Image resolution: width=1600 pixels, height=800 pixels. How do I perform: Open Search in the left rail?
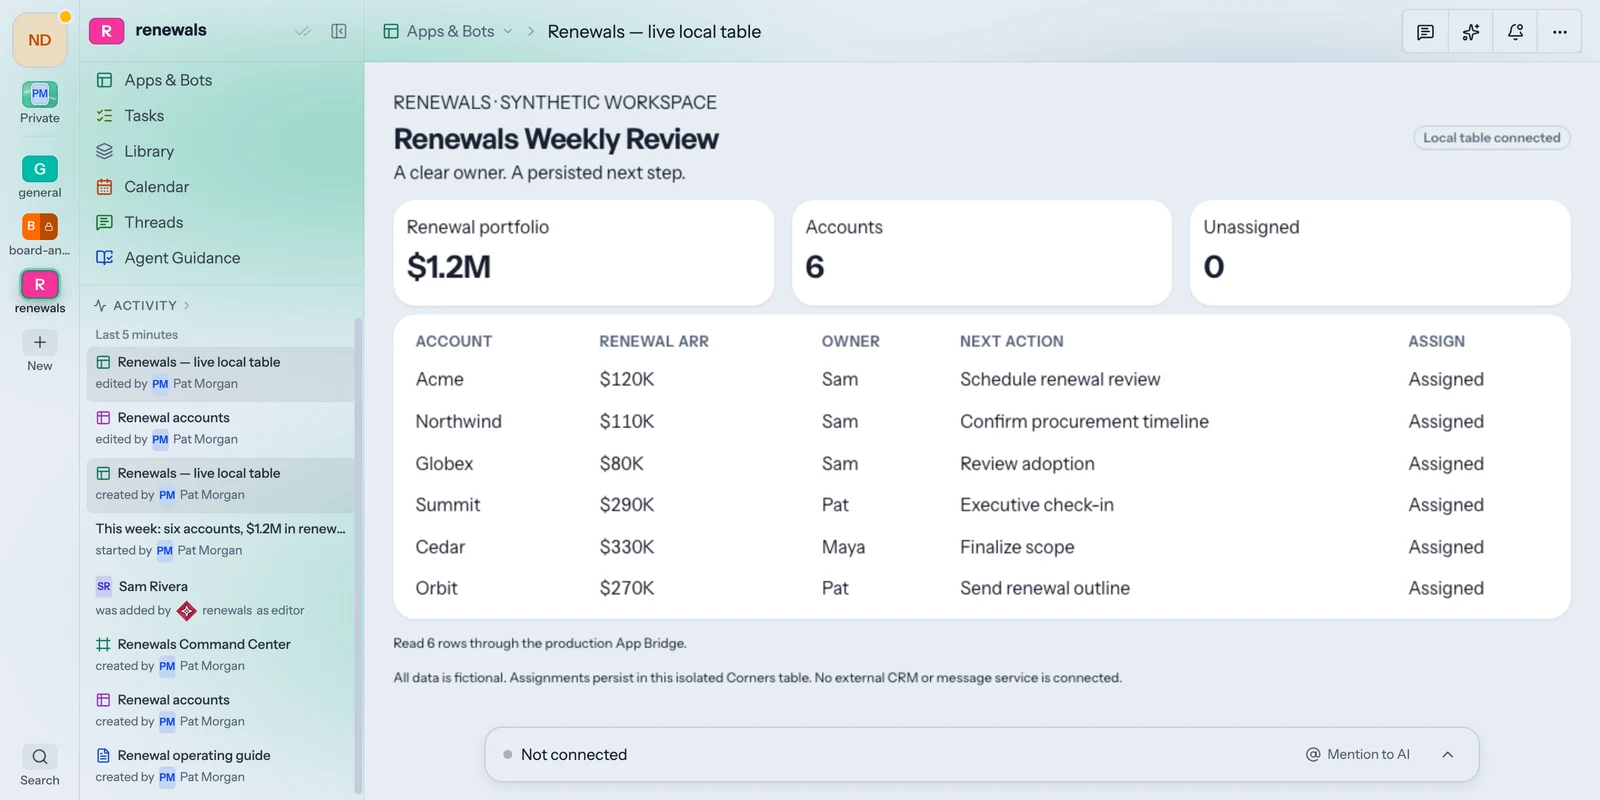[39, 757]
